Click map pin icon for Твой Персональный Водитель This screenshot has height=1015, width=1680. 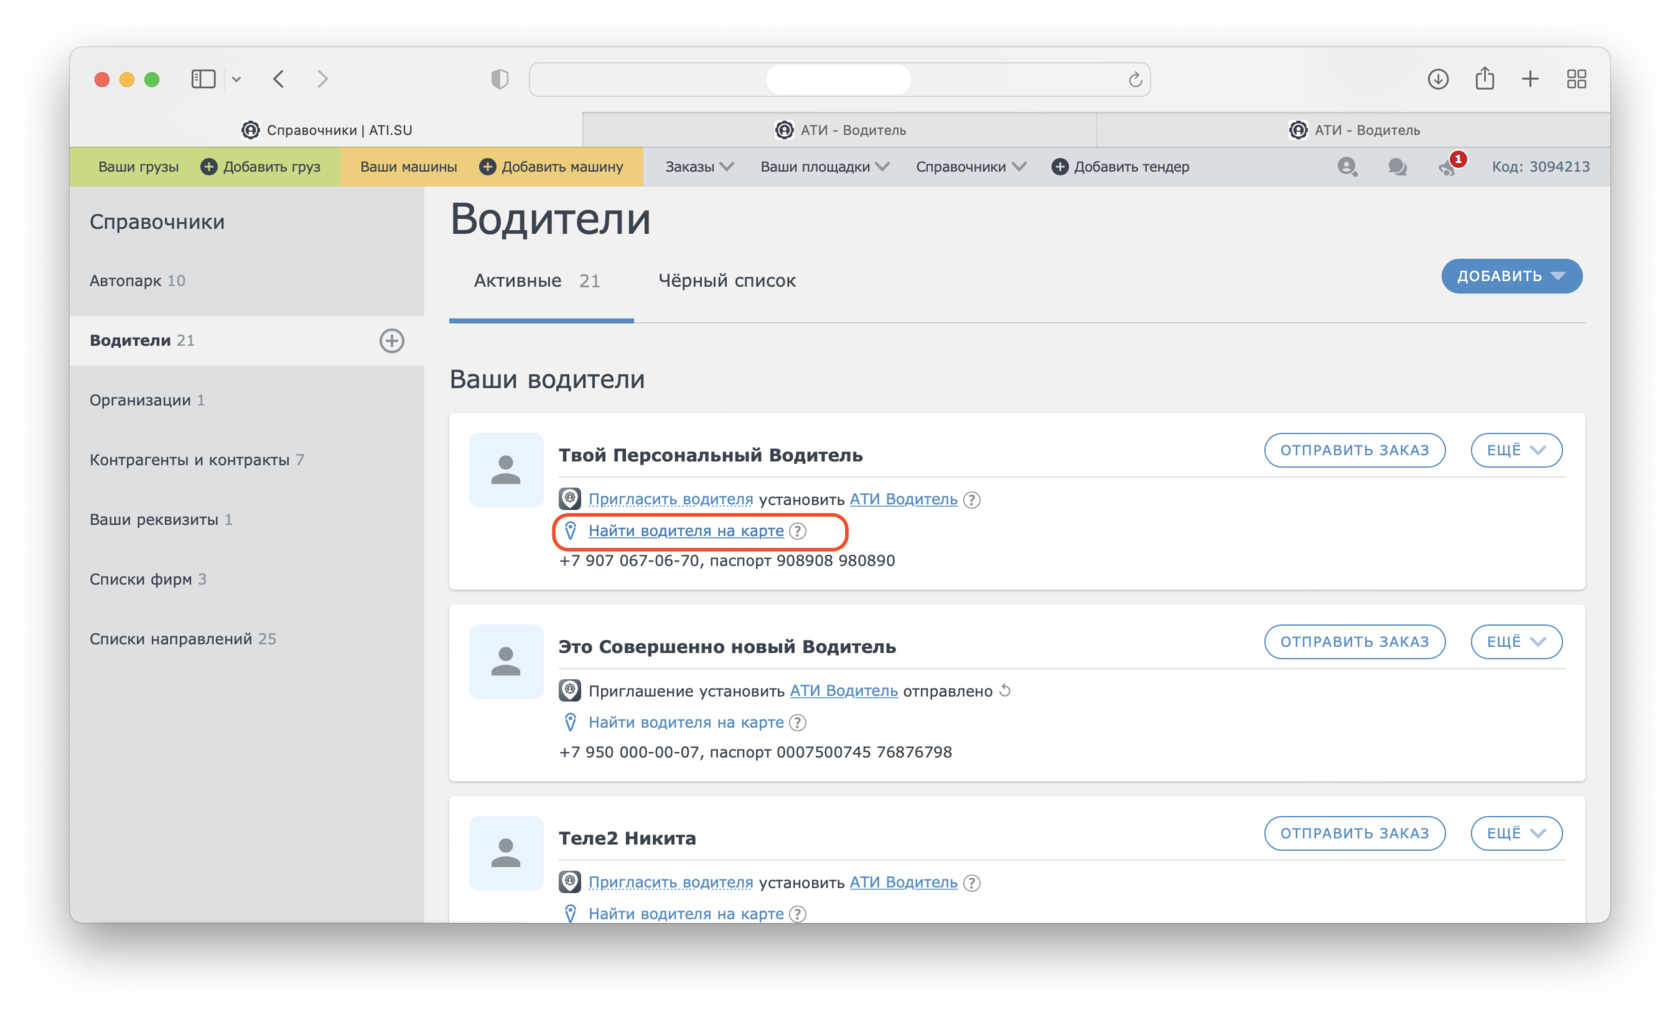tap(570, 531)
